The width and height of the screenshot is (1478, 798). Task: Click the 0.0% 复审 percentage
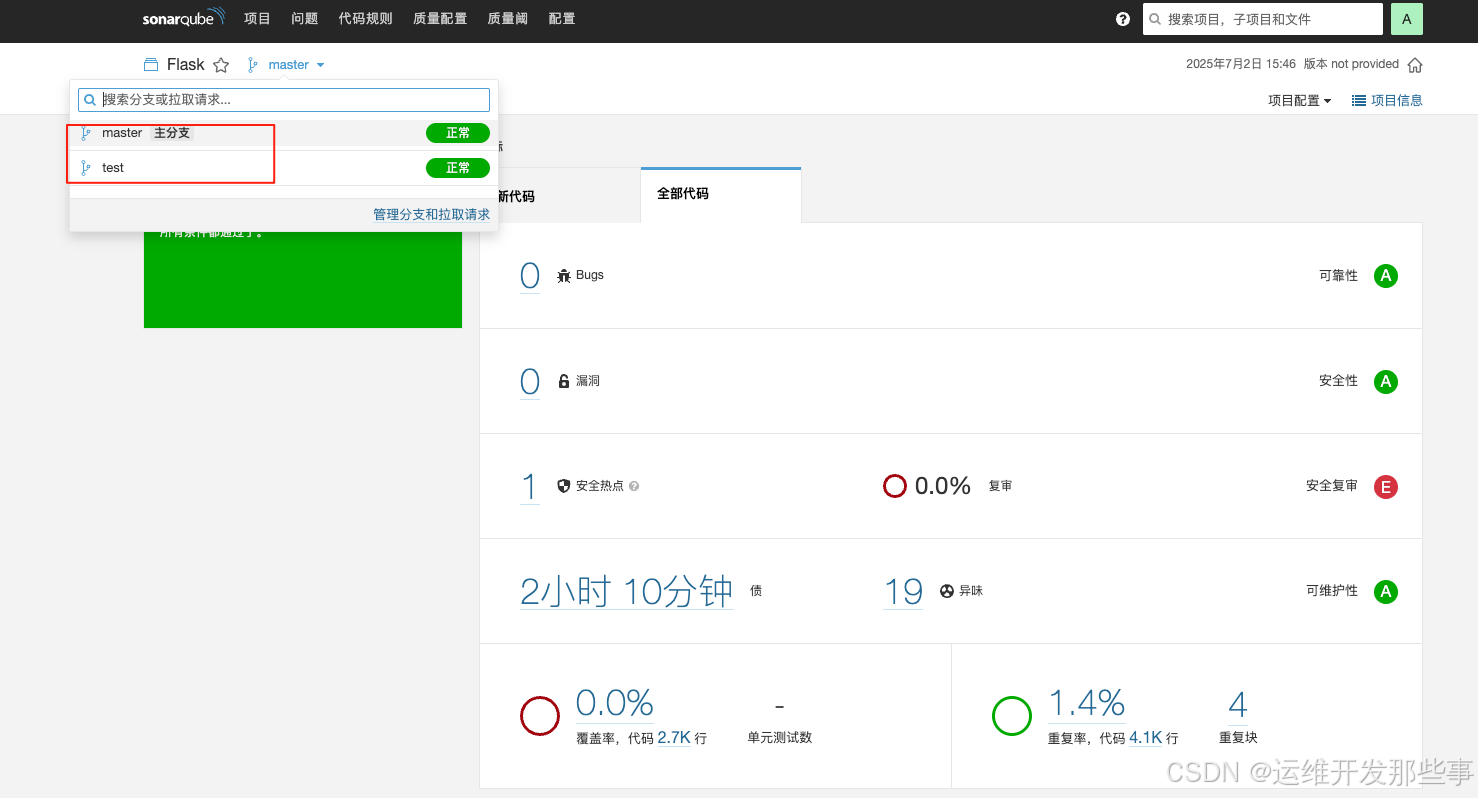(943, 486)
